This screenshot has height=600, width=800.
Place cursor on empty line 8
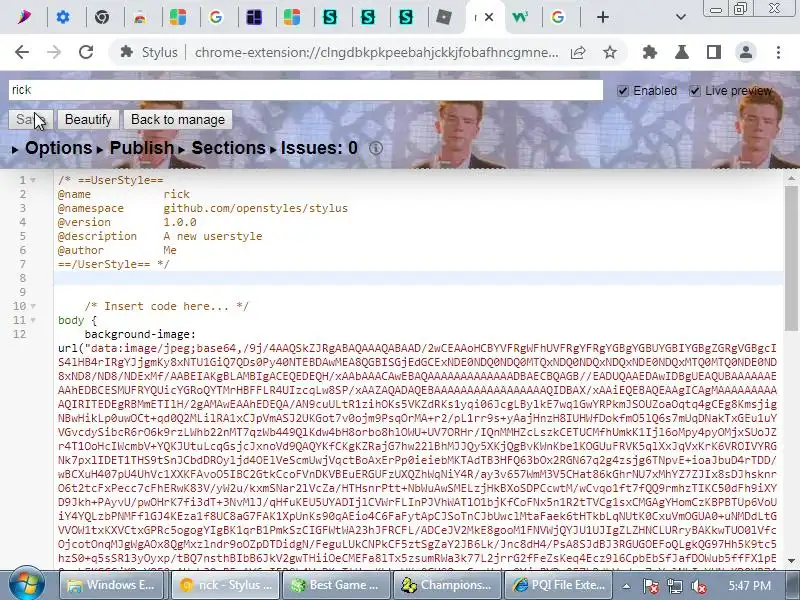418,278
